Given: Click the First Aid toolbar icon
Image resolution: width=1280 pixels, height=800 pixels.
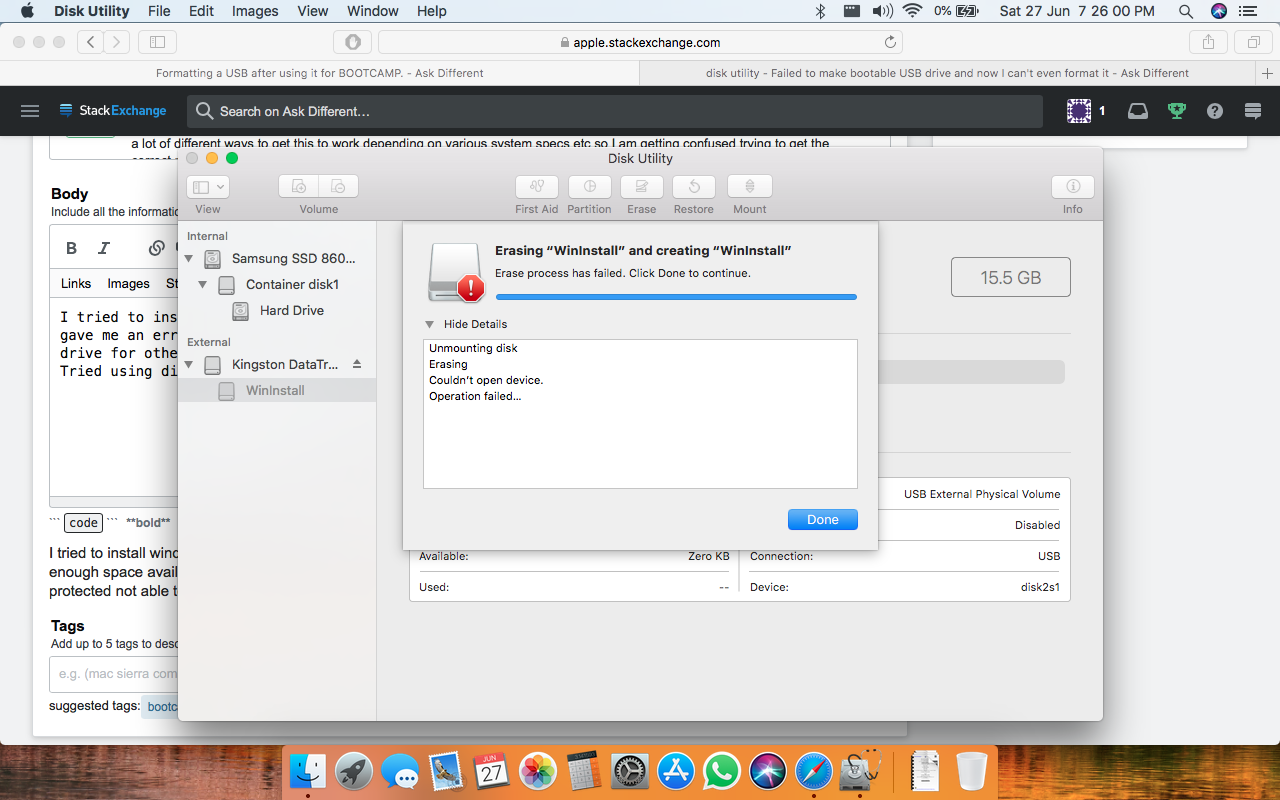Looking at the screenshot, I should point(537,186).
